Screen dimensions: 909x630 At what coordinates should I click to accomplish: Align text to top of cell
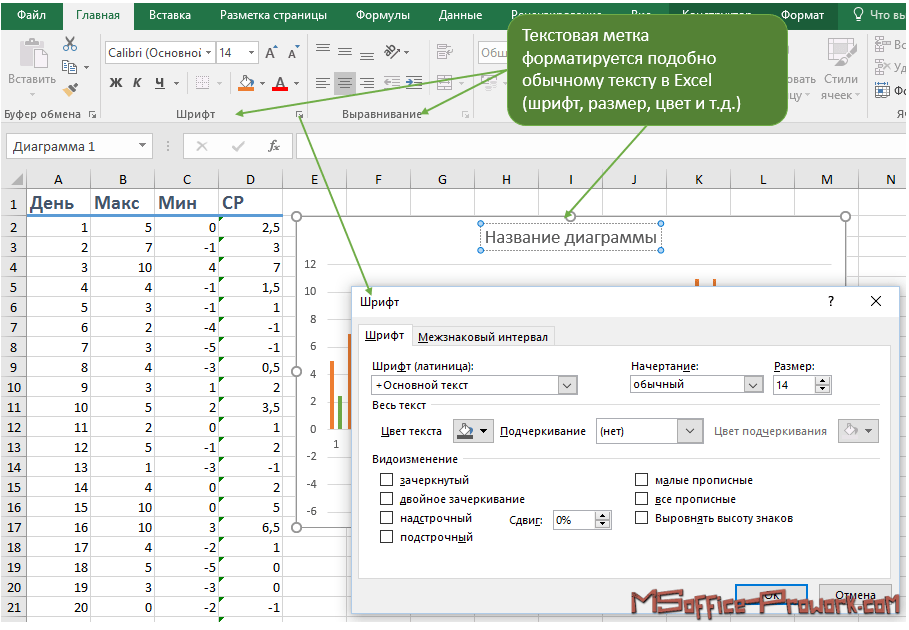pyautogui.click(x=323, y=50)
